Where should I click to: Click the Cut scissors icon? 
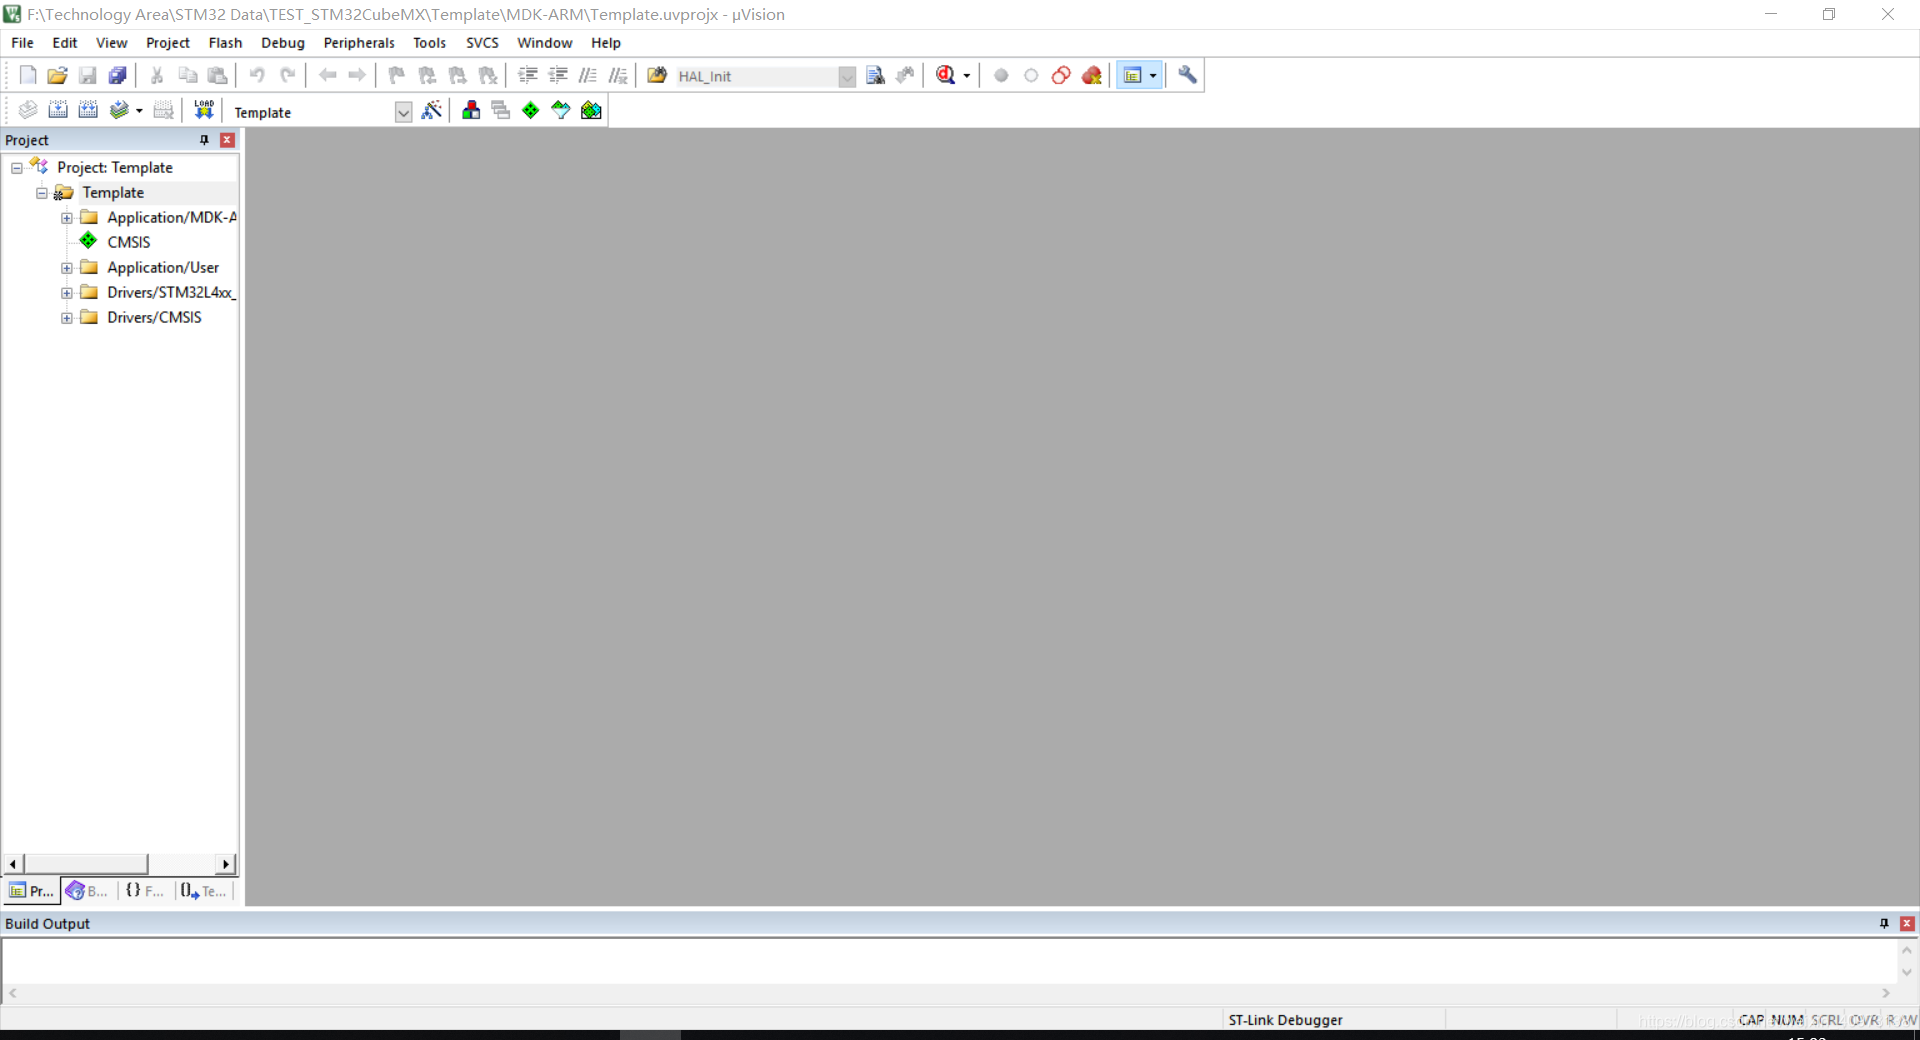pyautogui.click(x=157, y=75)
